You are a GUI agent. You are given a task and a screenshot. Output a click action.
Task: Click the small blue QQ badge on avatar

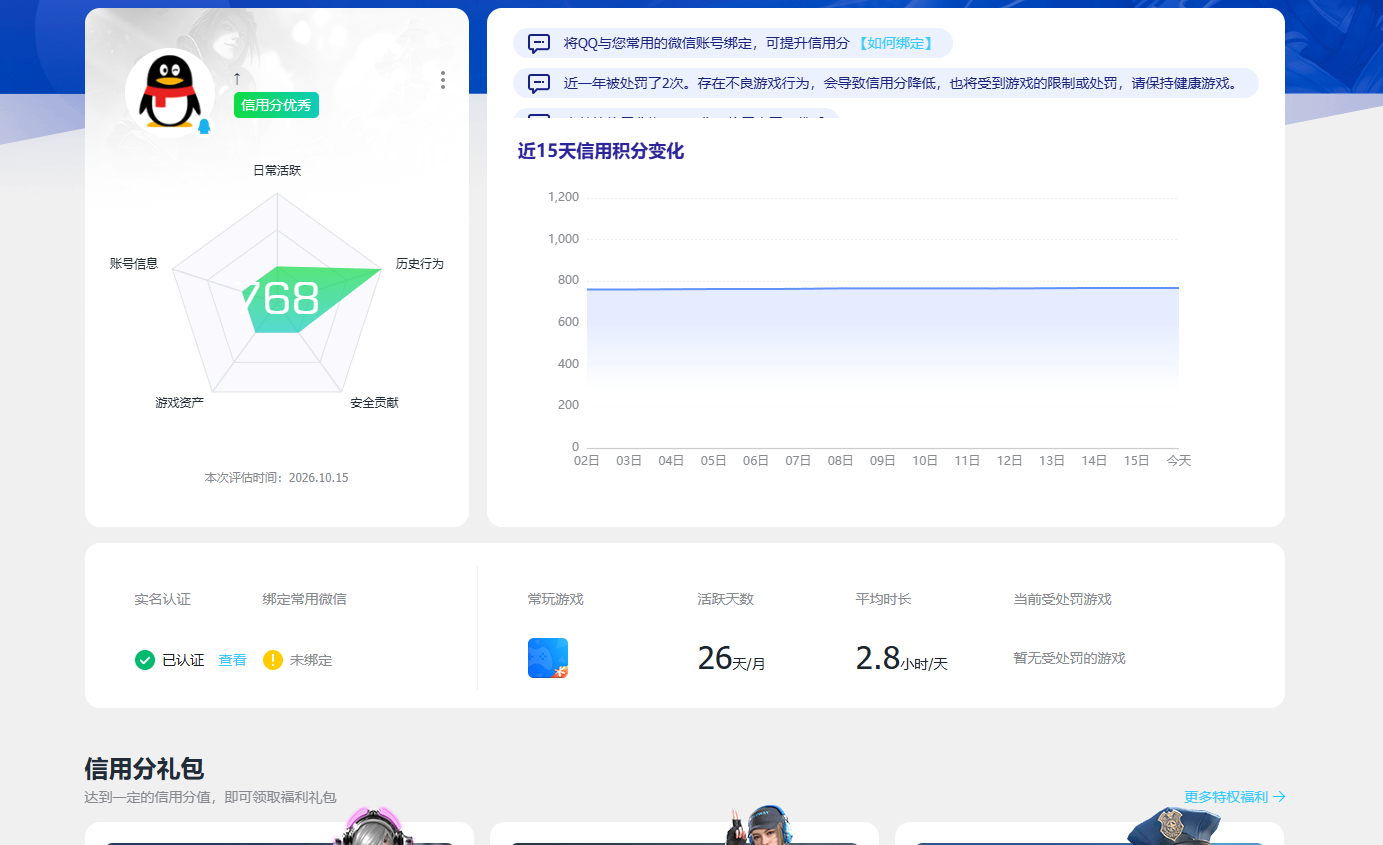click(x=204, y=126)
